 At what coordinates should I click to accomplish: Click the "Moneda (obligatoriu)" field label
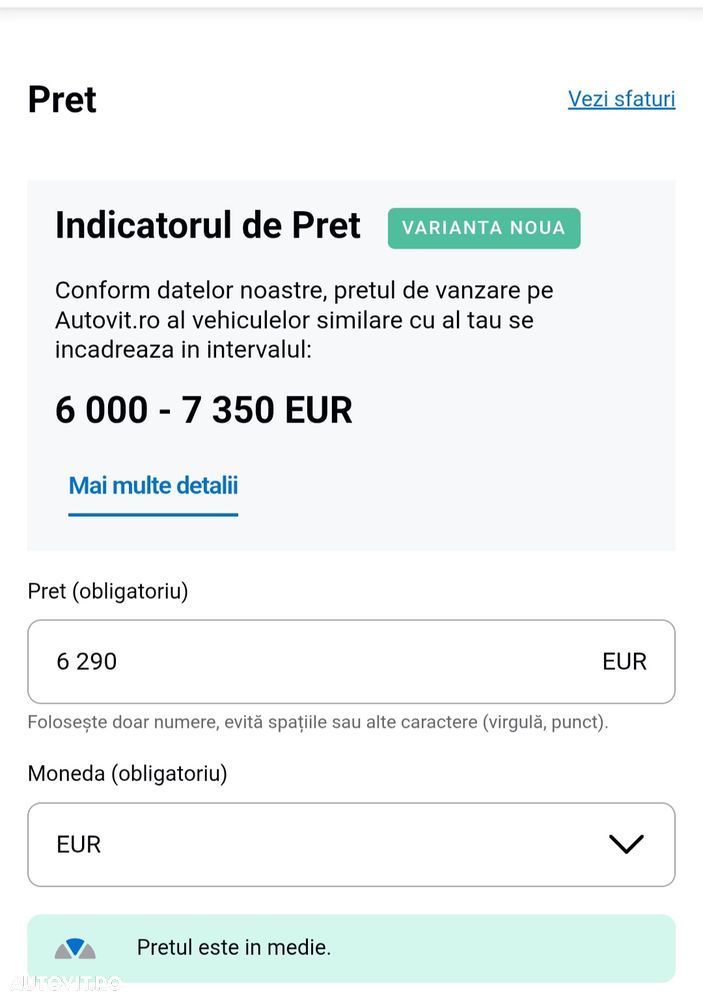pyautogui.click(x=127, y=773)
